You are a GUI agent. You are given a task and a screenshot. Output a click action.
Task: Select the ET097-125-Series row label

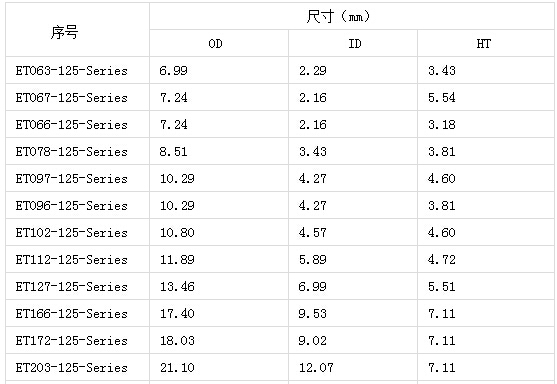71,179
